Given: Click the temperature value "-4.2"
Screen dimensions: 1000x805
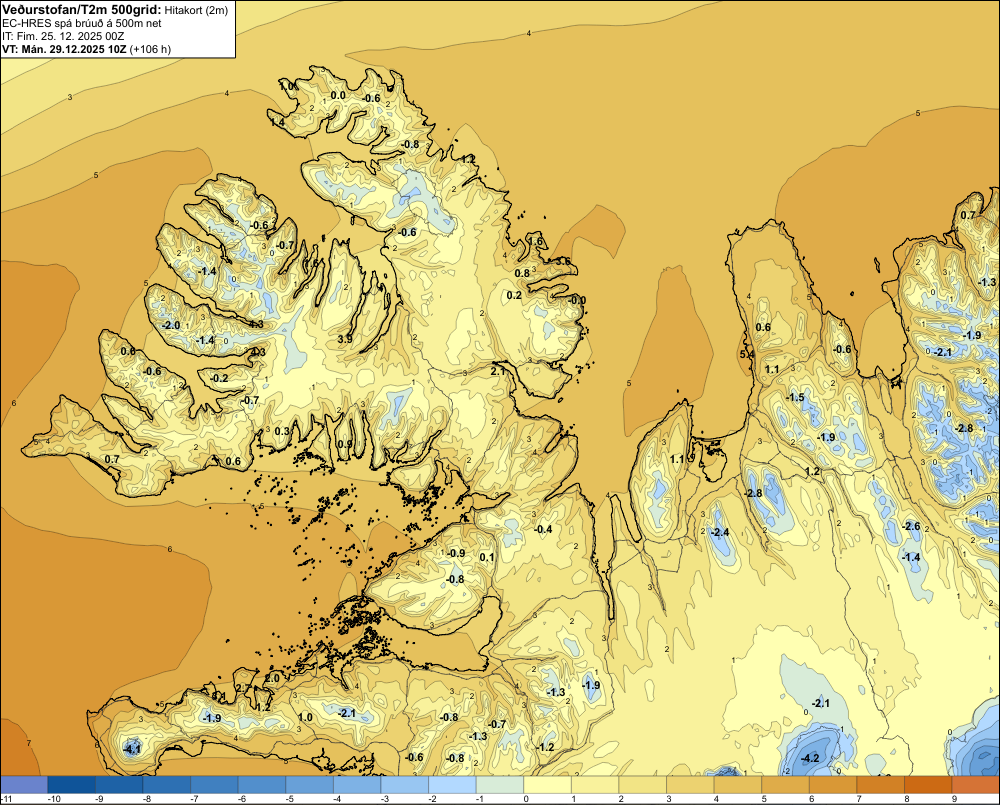Looking at the screenshot, I should point(809,758).
